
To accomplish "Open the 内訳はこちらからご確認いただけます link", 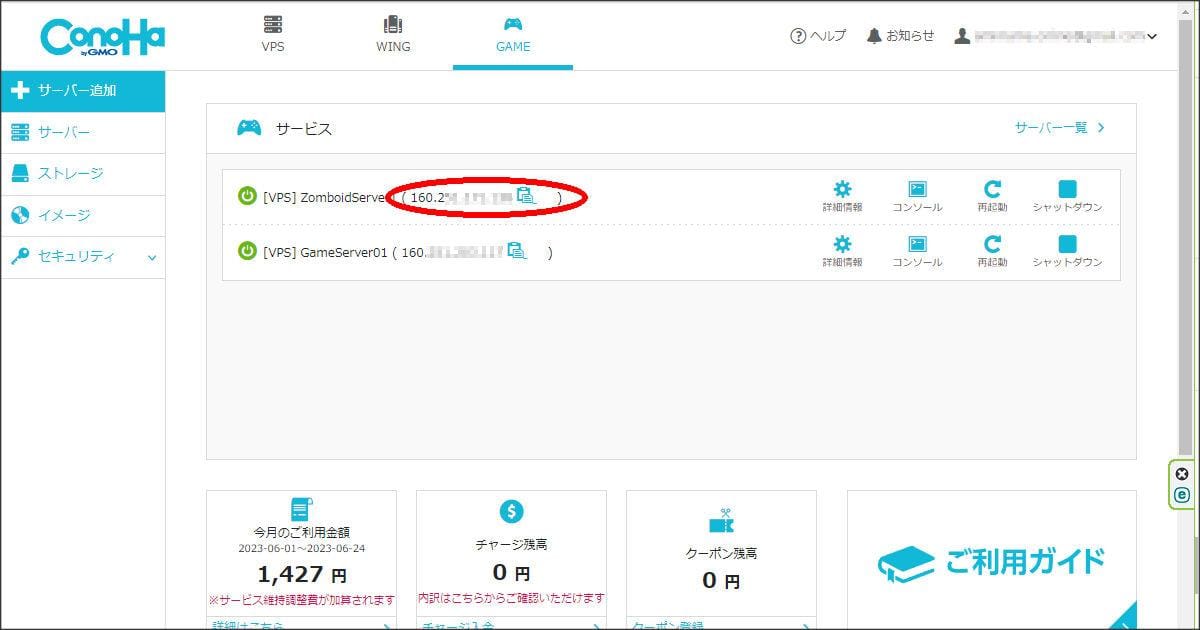I will tap(511, 598).
